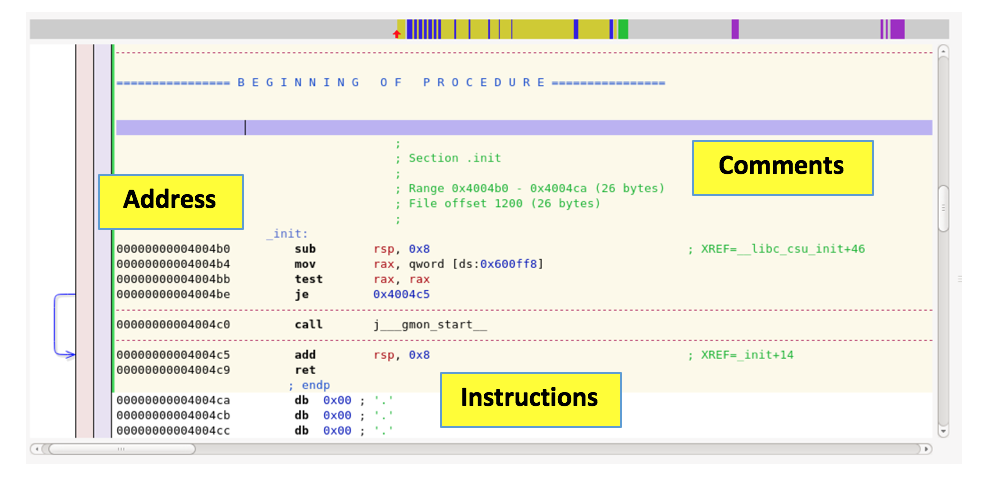
Task: Select address 00000000004004cb
Action: [173, 416]
